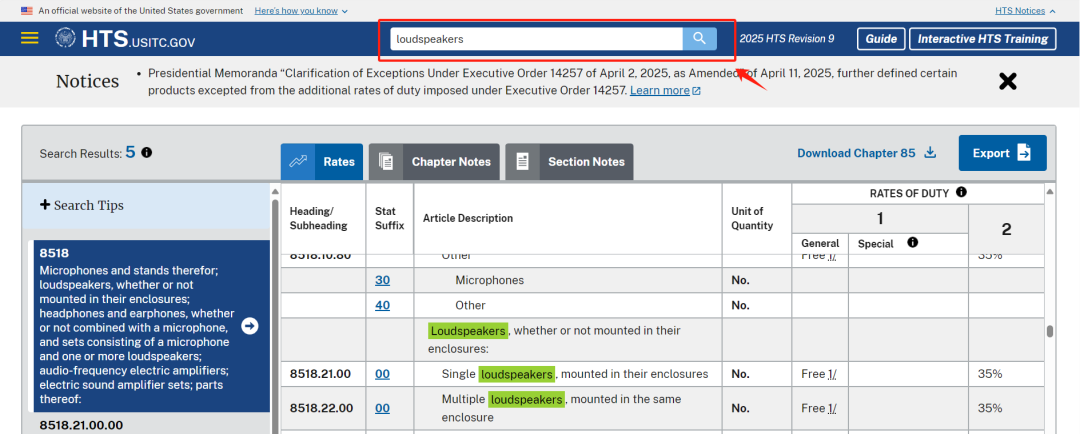
Task: Click the Export button
Action: click(x=1002, y=153)
